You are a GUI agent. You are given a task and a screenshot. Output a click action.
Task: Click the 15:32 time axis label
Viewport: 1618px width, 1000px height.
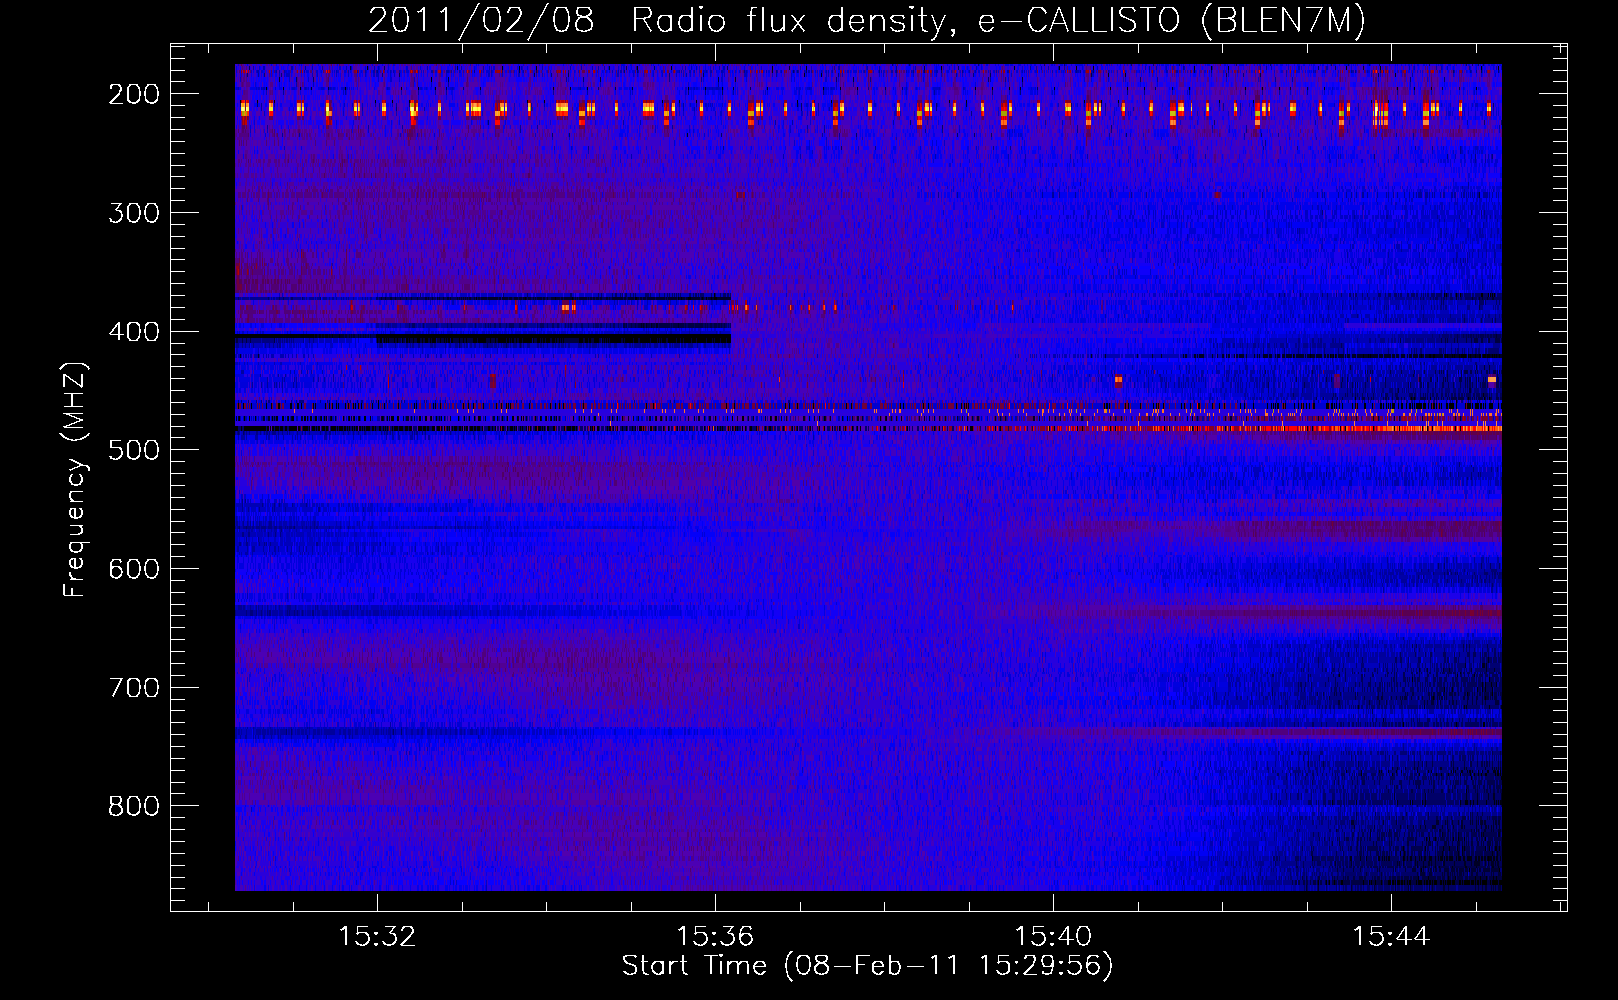(x=377, y=937)
